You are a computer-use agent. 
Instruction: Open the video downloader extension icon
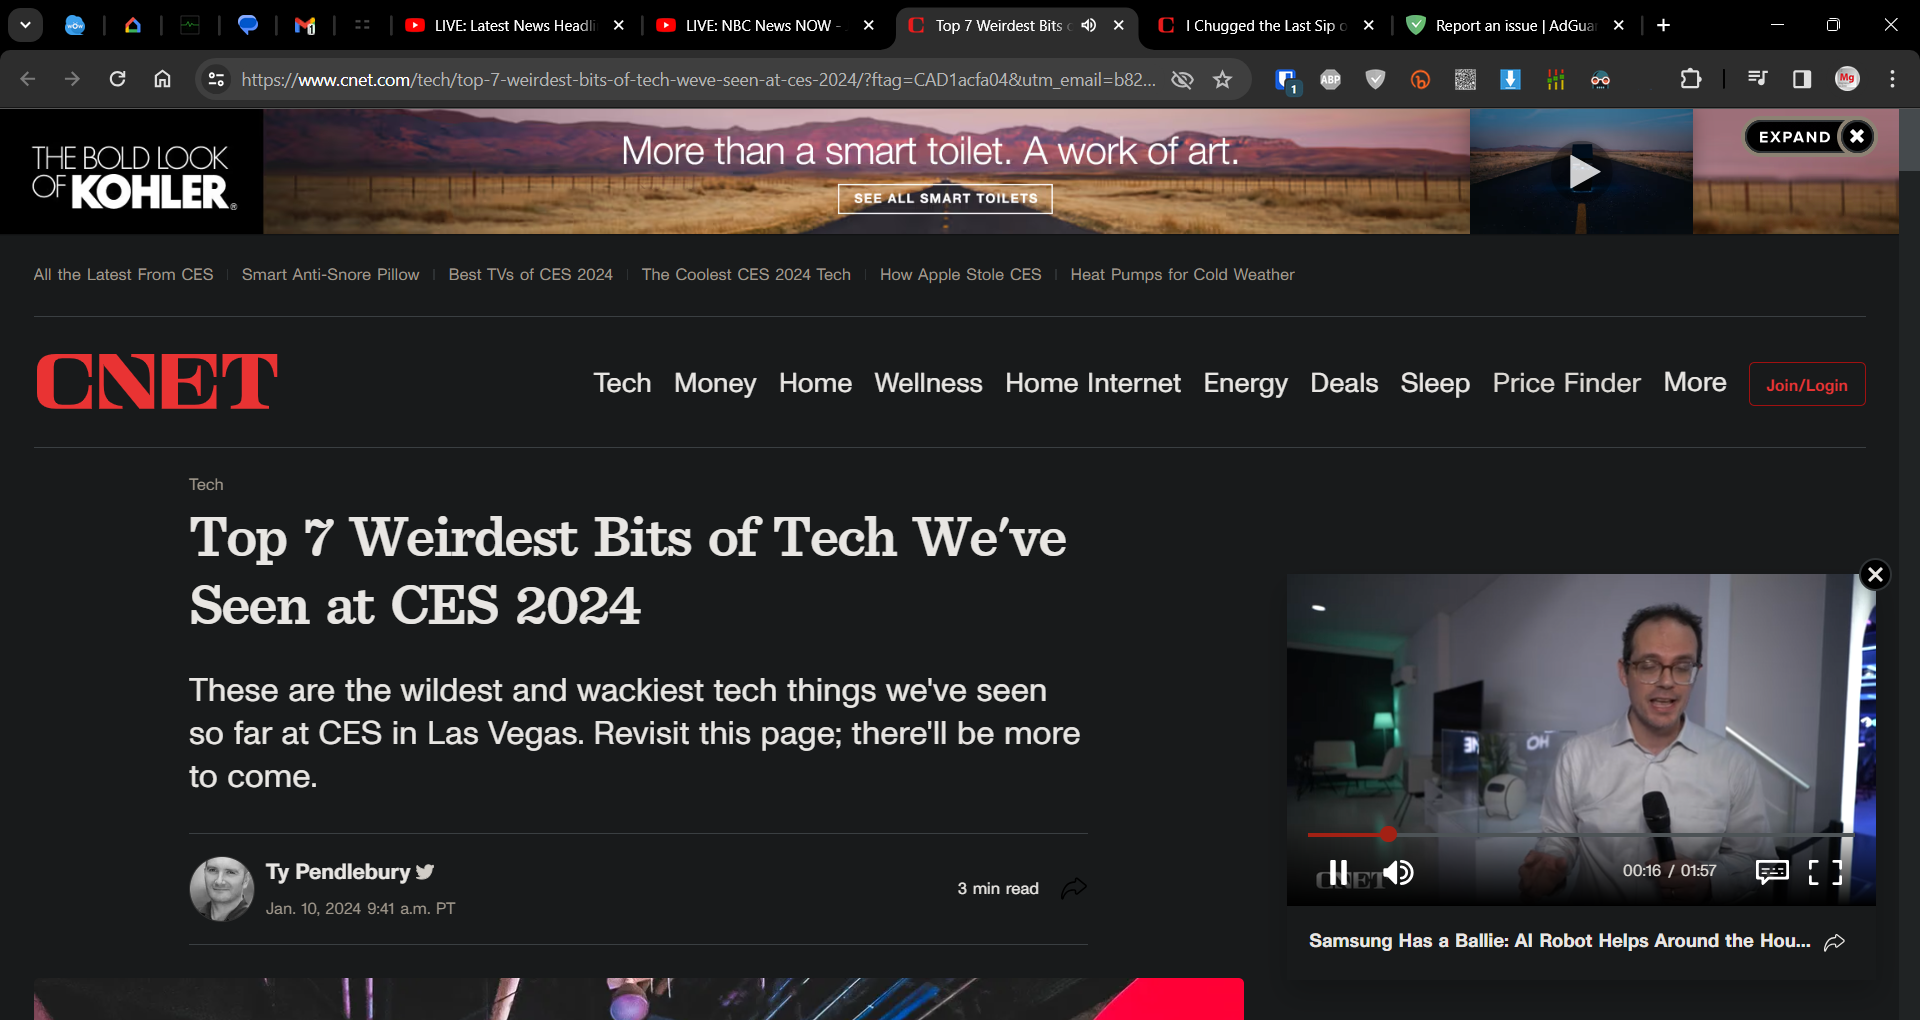point(1509,79)
